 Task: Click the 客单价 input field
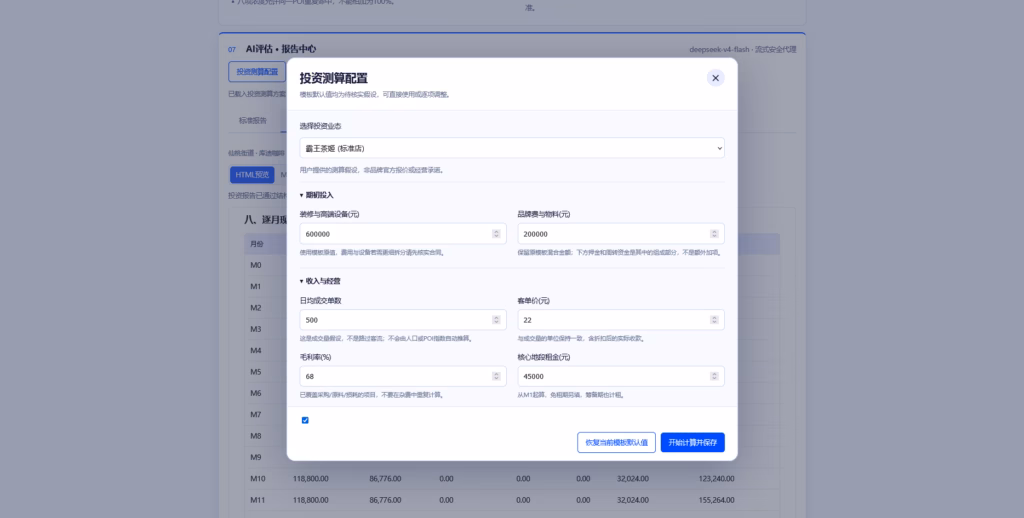[x=621, y=320]
